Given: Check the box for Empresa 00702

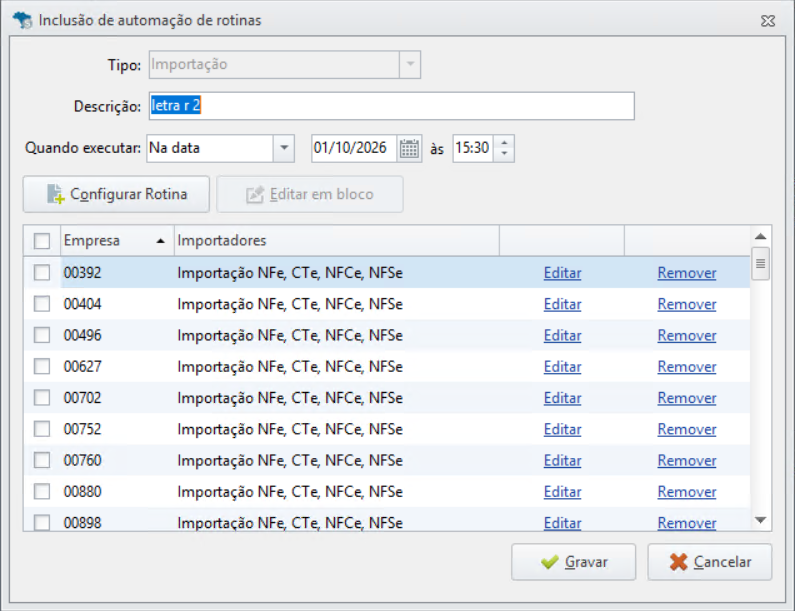Looking at the screenshot, I should tap(42, 398).
